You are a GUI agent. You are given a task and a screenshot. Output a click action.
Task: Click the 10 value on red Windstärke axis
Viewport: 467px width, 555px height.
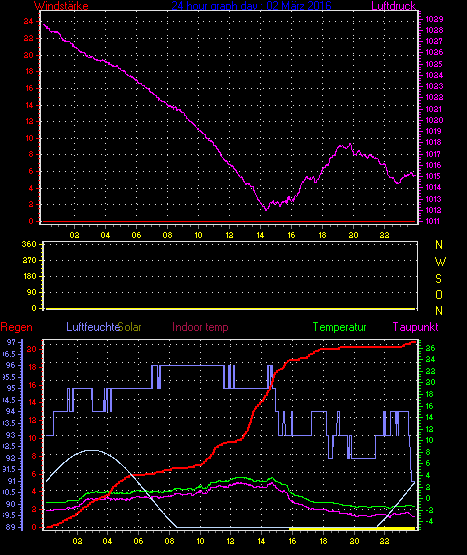[x=29, y=138]
